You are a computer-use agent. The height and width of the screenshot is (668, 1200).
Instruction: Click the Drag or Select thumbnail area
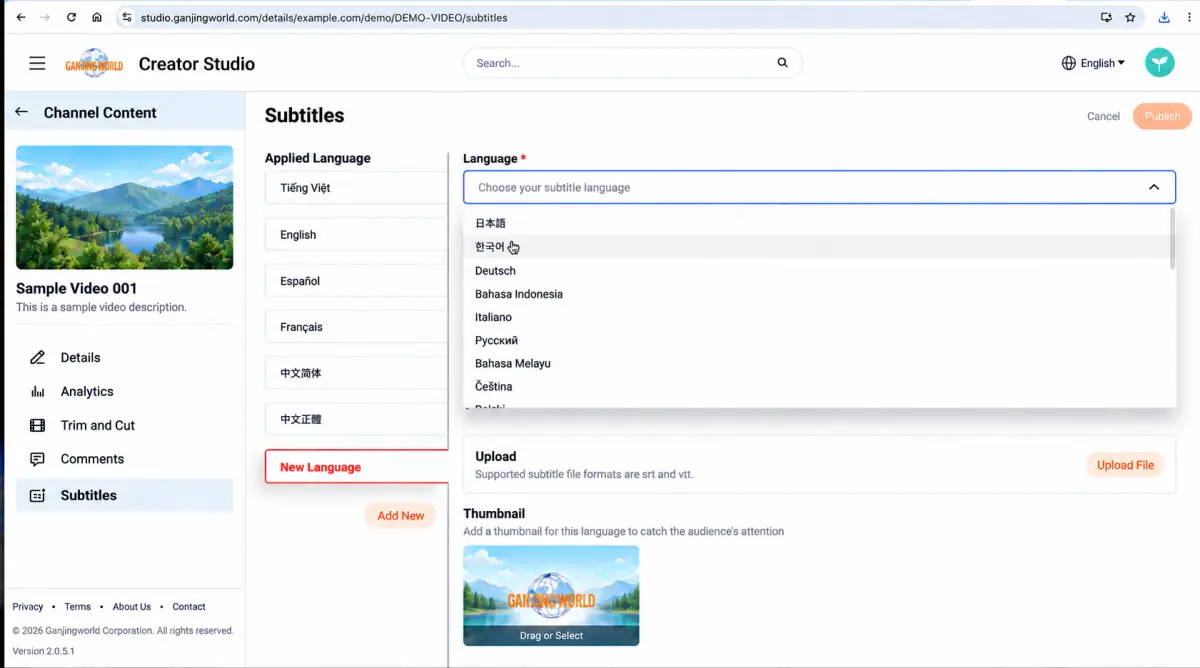551,595
